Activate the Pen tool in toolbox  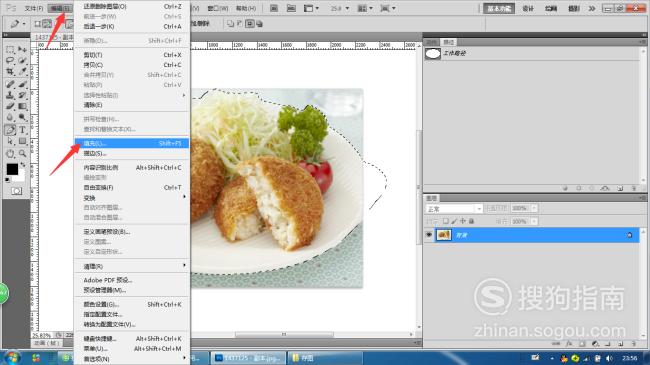point(10,130)
